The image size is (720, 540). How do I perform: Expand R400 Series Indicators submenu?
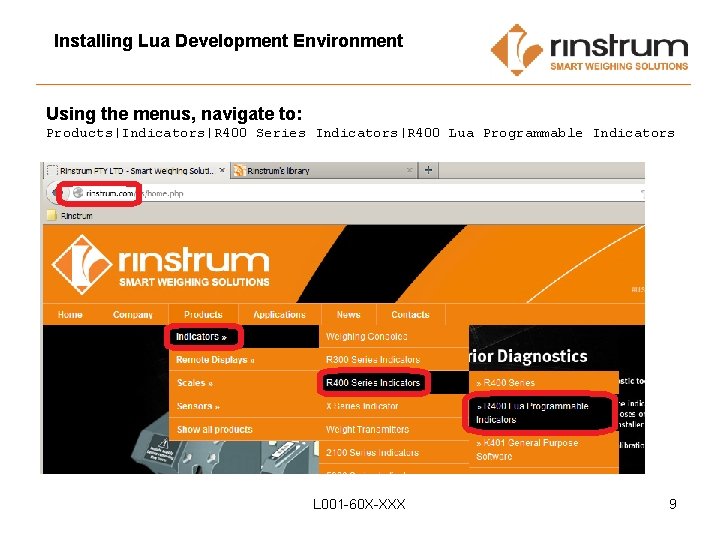pyautogui.click(x=394, y=382)
